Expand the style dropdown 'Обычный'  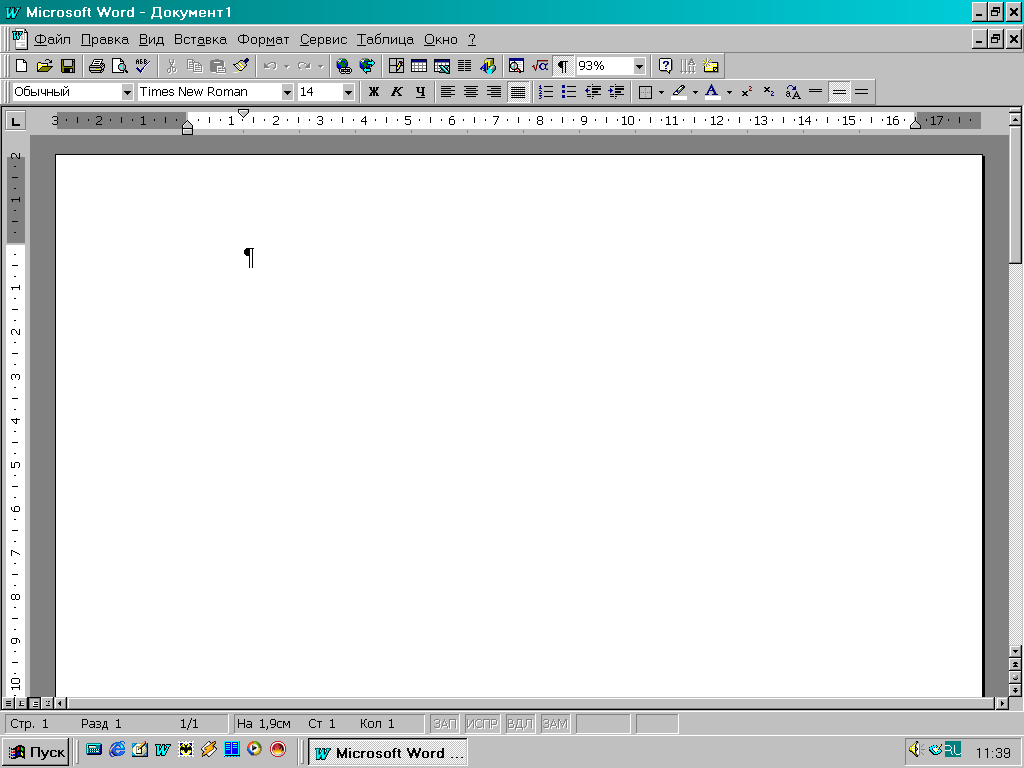tap(127, 92)
